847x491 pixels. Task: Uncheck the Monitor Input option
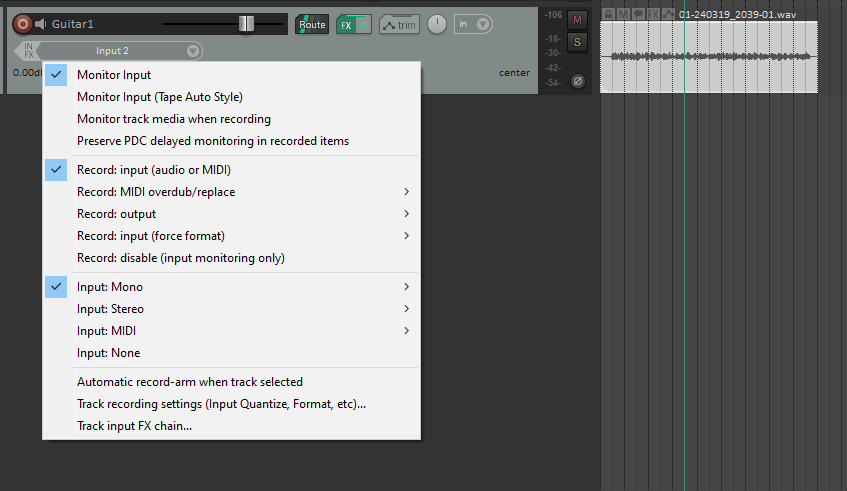click(x=114, y=75)
